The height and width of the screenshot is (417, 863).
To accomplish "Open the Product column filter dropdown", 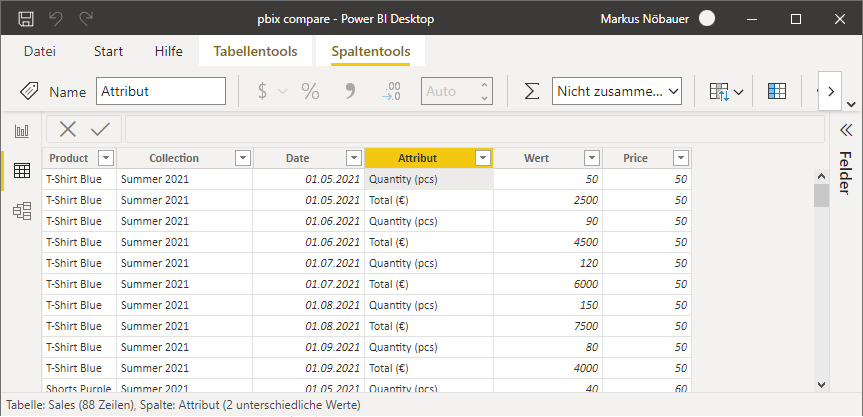I will point(105,158).
